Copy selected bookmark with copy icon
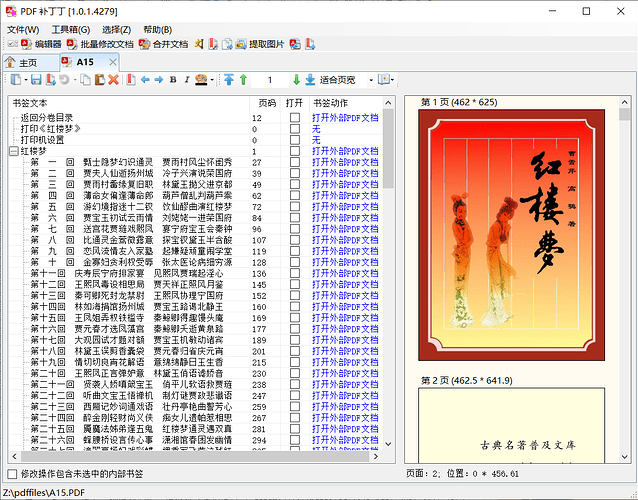The image size is (638, 500). pos(85,80)
